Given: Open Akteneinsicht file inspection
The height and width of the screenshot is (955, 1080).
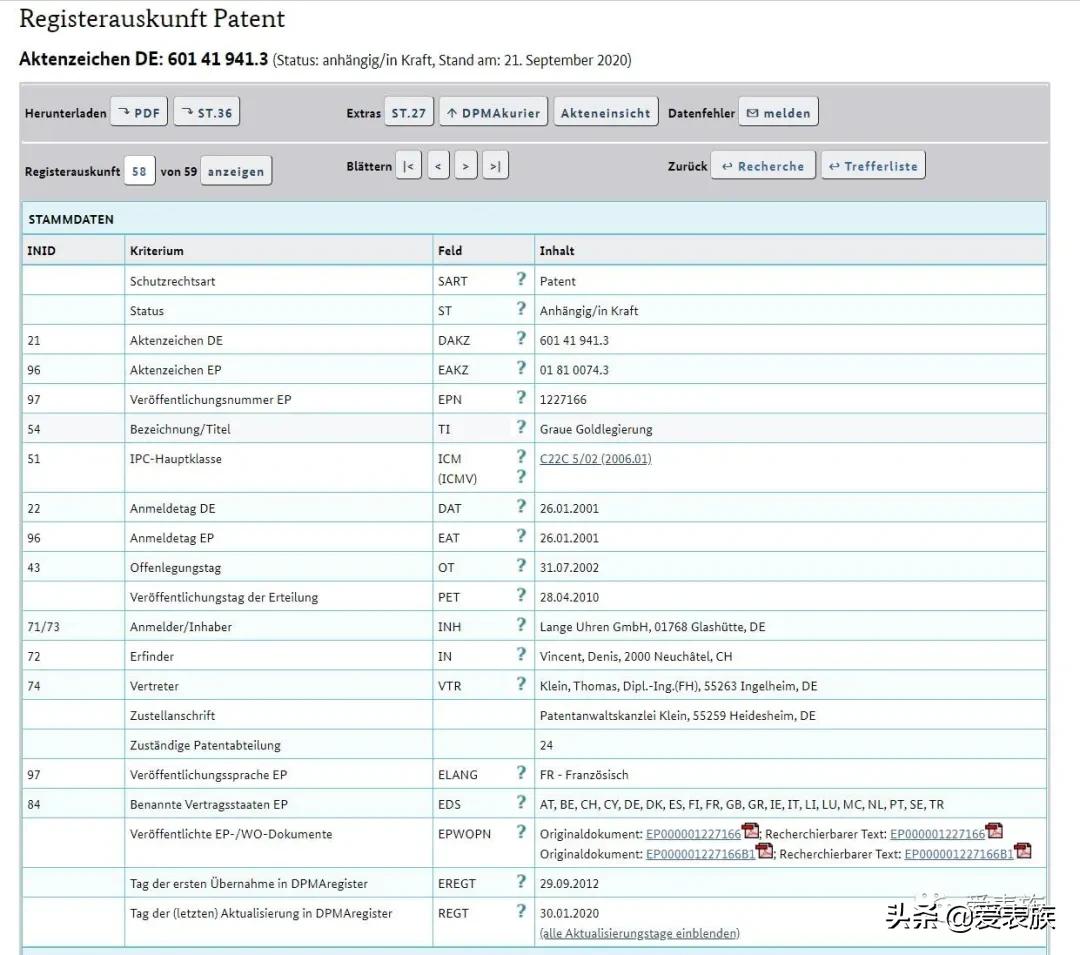Looking at the screenshot, I should (x=605, y=112).
